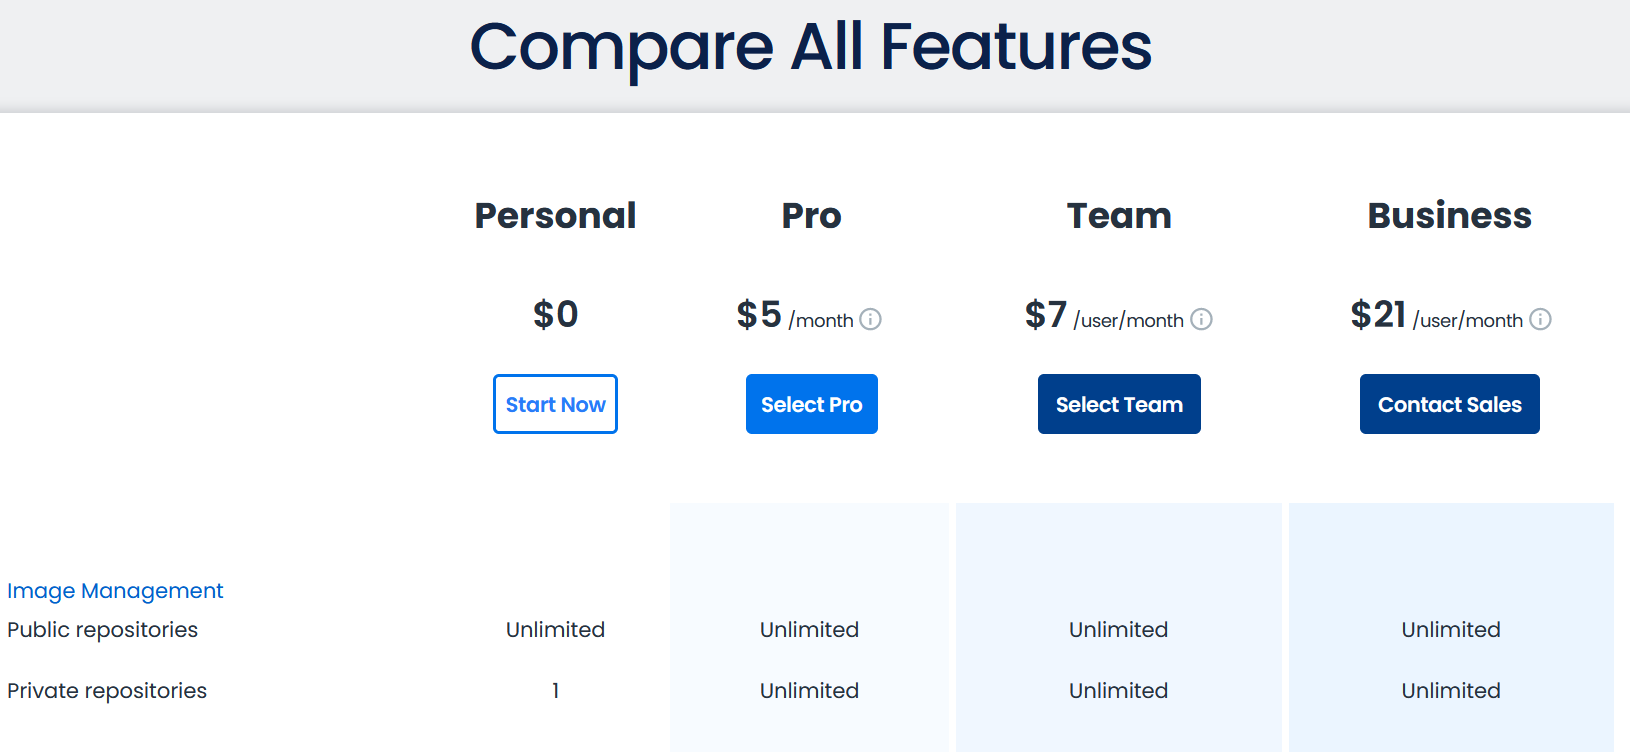Click the info icon beside Team price
This screenshot has height=752, width=1630.
coord(1202,319)
